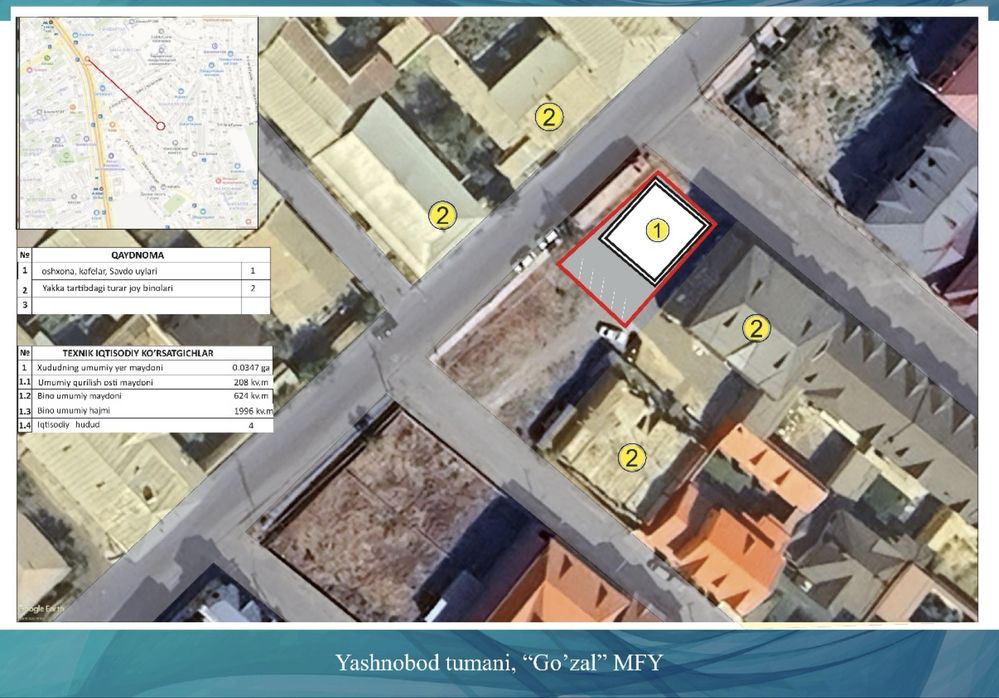Click row number "1.4" in the indicators table
999x698 pixels.
pyautogui.click(x=24, y=425)
